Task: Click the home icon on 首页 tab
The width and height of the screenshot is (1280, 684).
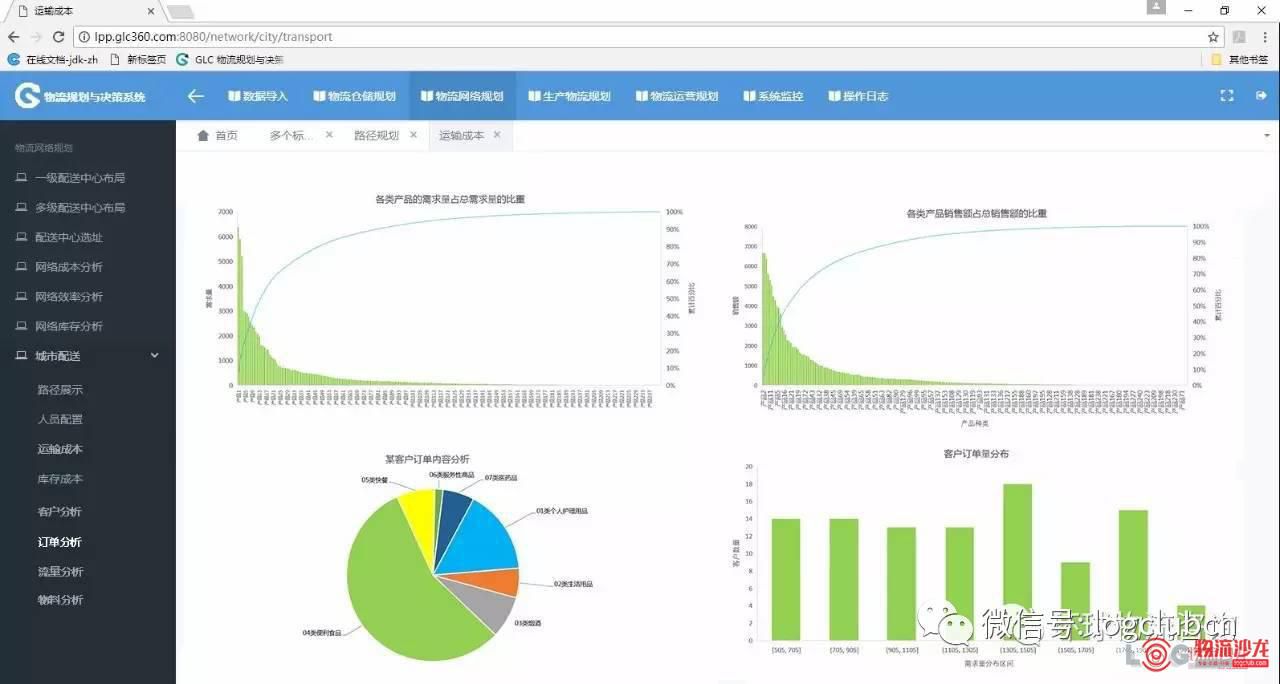Action: point(203,135)
